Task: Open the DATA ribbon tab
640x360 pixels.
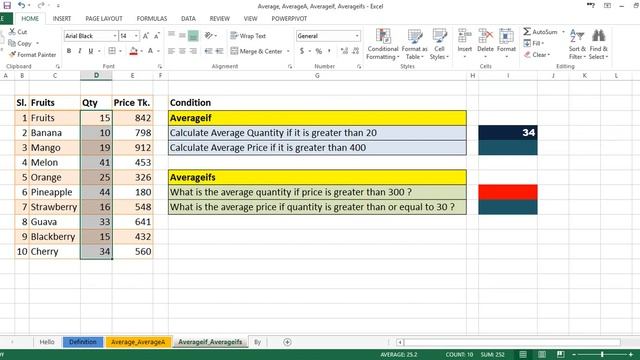Action: [x=188, y=18]
